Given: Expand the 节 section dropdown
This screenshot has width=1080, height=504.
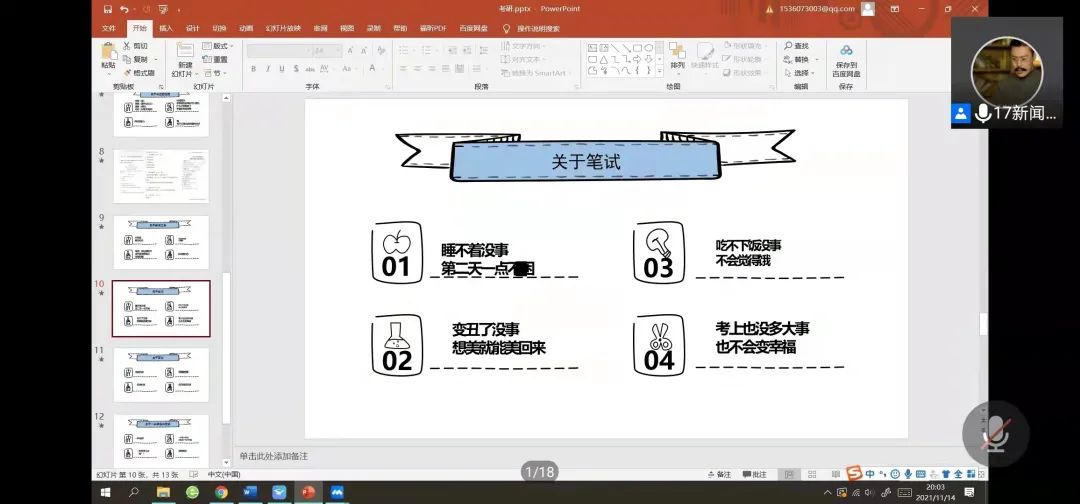Looking at the screenshot, I should (215, 73).
